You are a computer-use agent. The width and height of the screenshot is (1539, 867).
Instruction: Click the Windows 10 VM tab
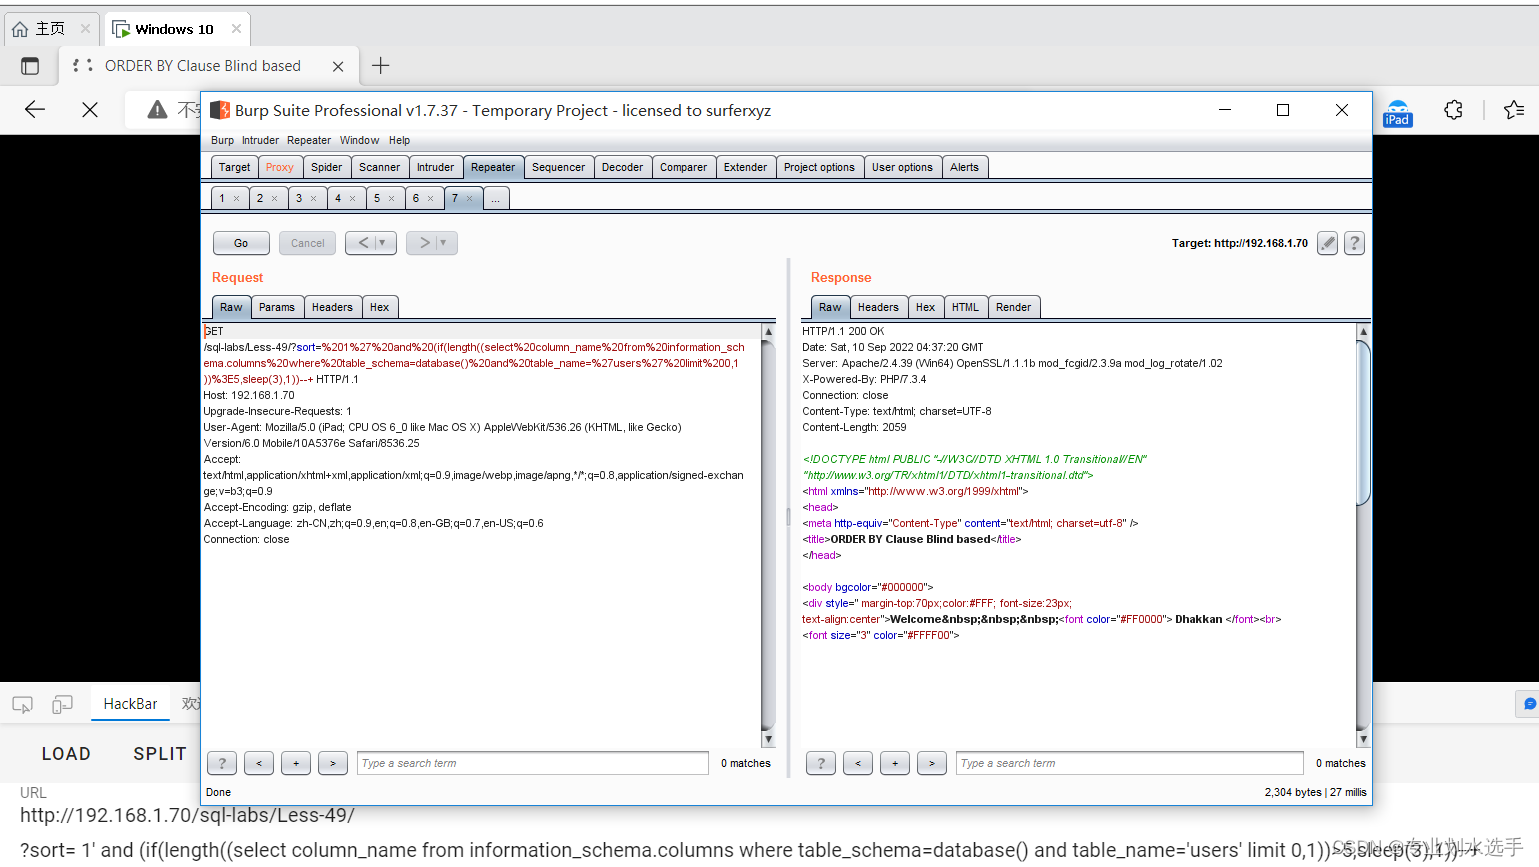click(x=176, y=29)
